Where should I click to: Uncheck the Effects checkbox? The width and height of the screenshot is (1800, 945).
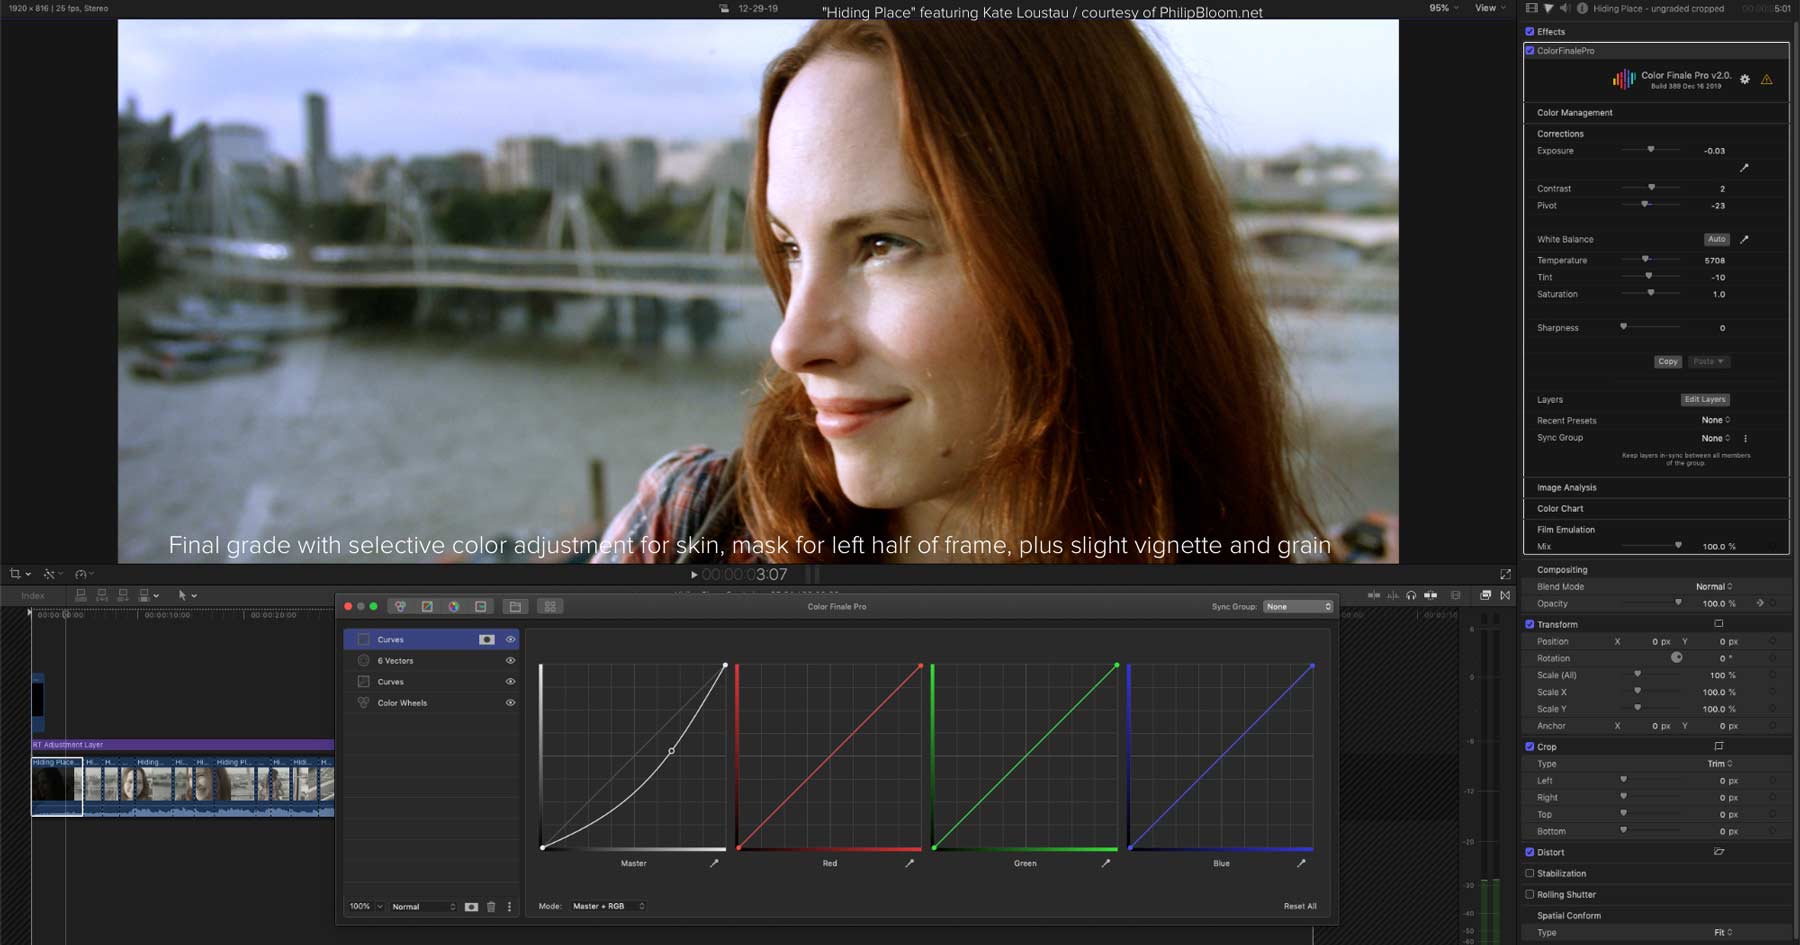point(1530,32)
